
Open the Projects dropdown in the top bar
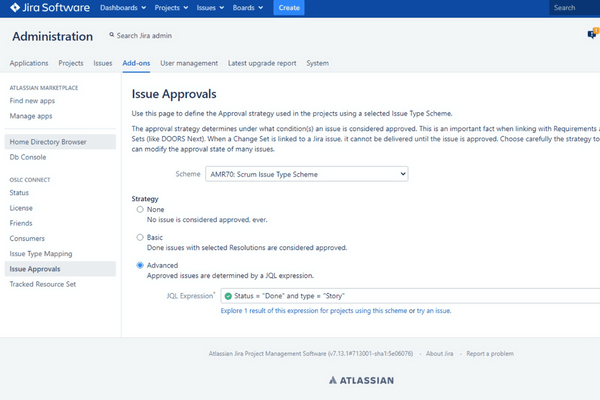(171, 8)
